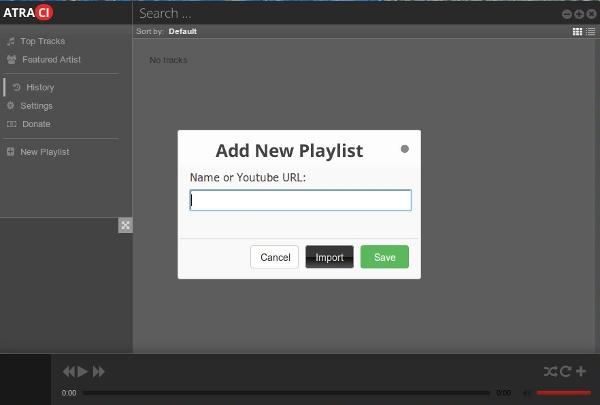Image resolution: width=600 pixels, height=405 pixels.
Task: Click the Settings gear icon
Action: pos(10,105)
